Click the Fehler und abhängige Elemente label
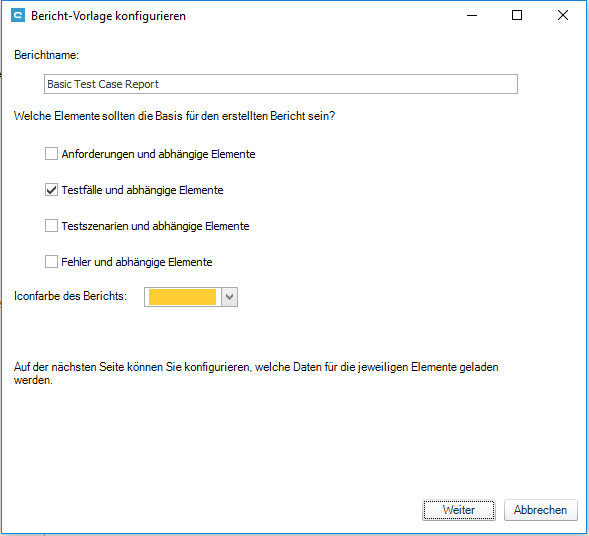 [x=137, y=262]
